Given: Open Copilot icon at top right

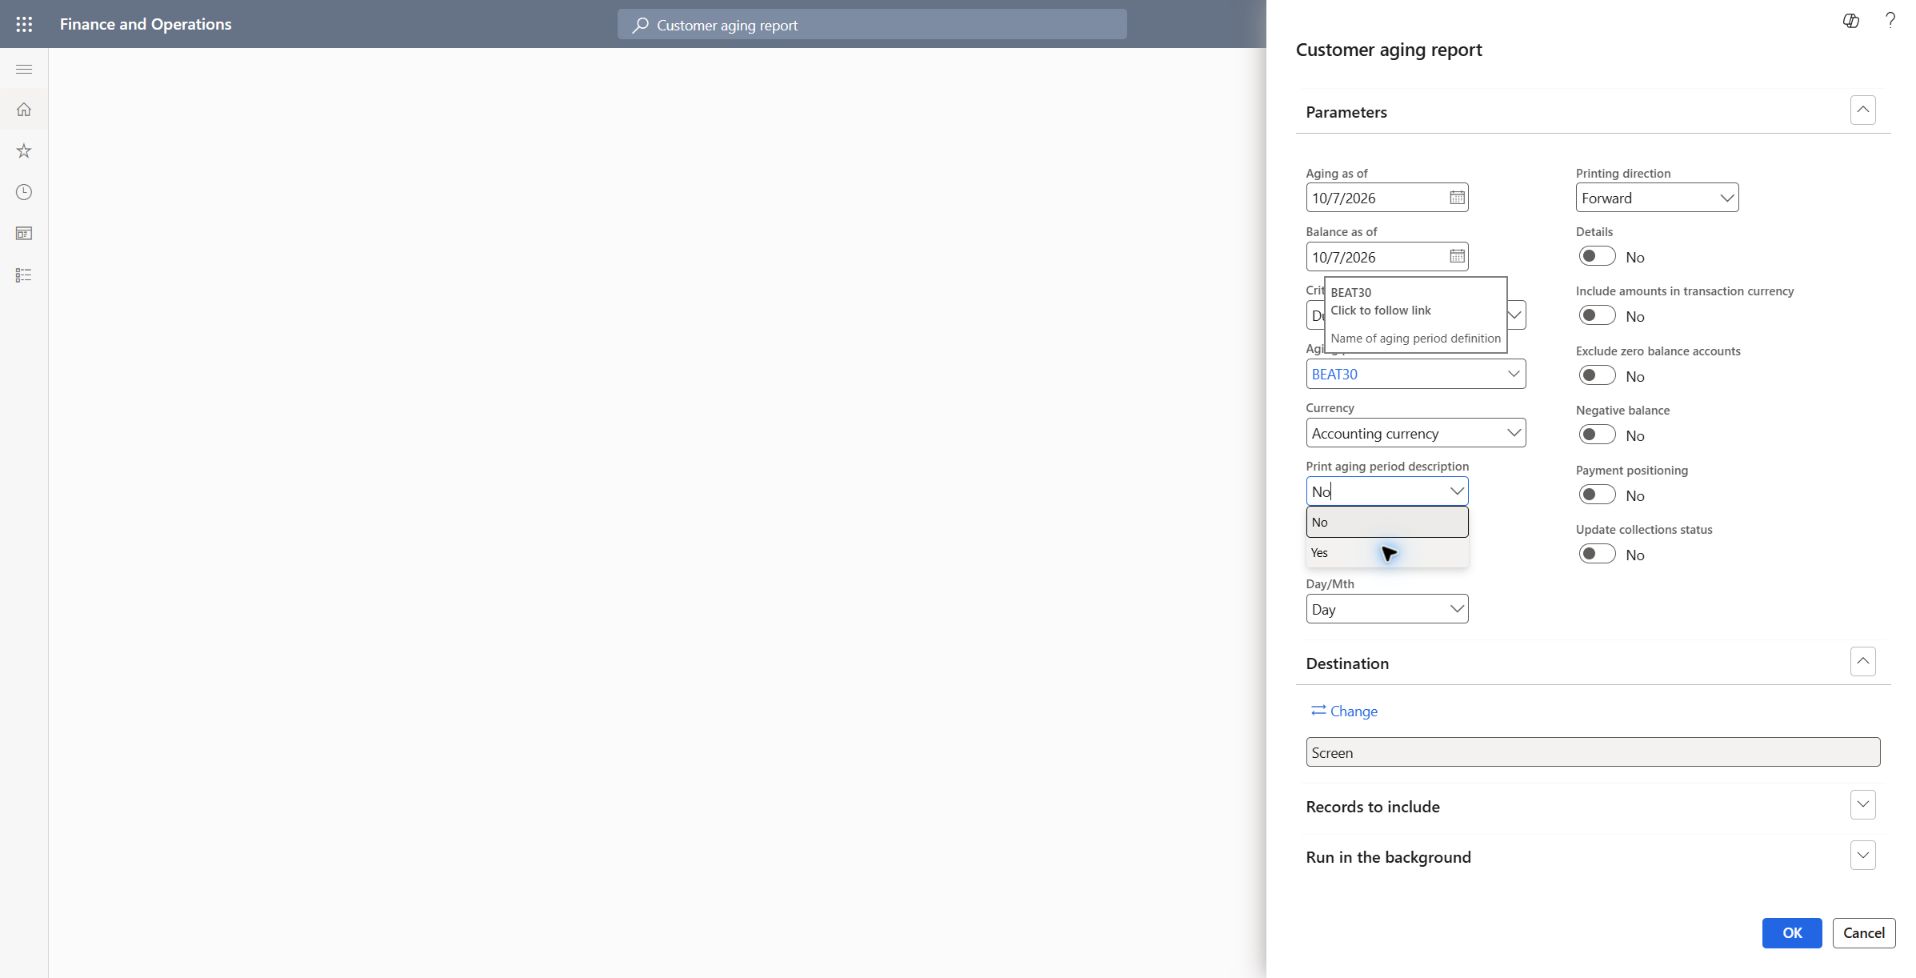Looking at the screenshot, I should (x=1851, y=21).
